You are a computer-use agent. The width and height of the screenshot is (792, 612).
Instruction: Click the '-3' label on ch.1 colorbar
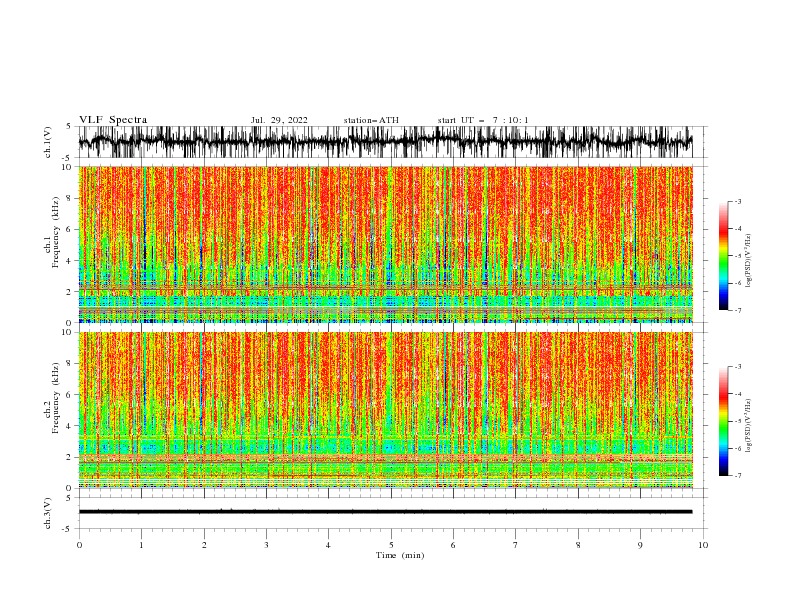pos(737,201)
